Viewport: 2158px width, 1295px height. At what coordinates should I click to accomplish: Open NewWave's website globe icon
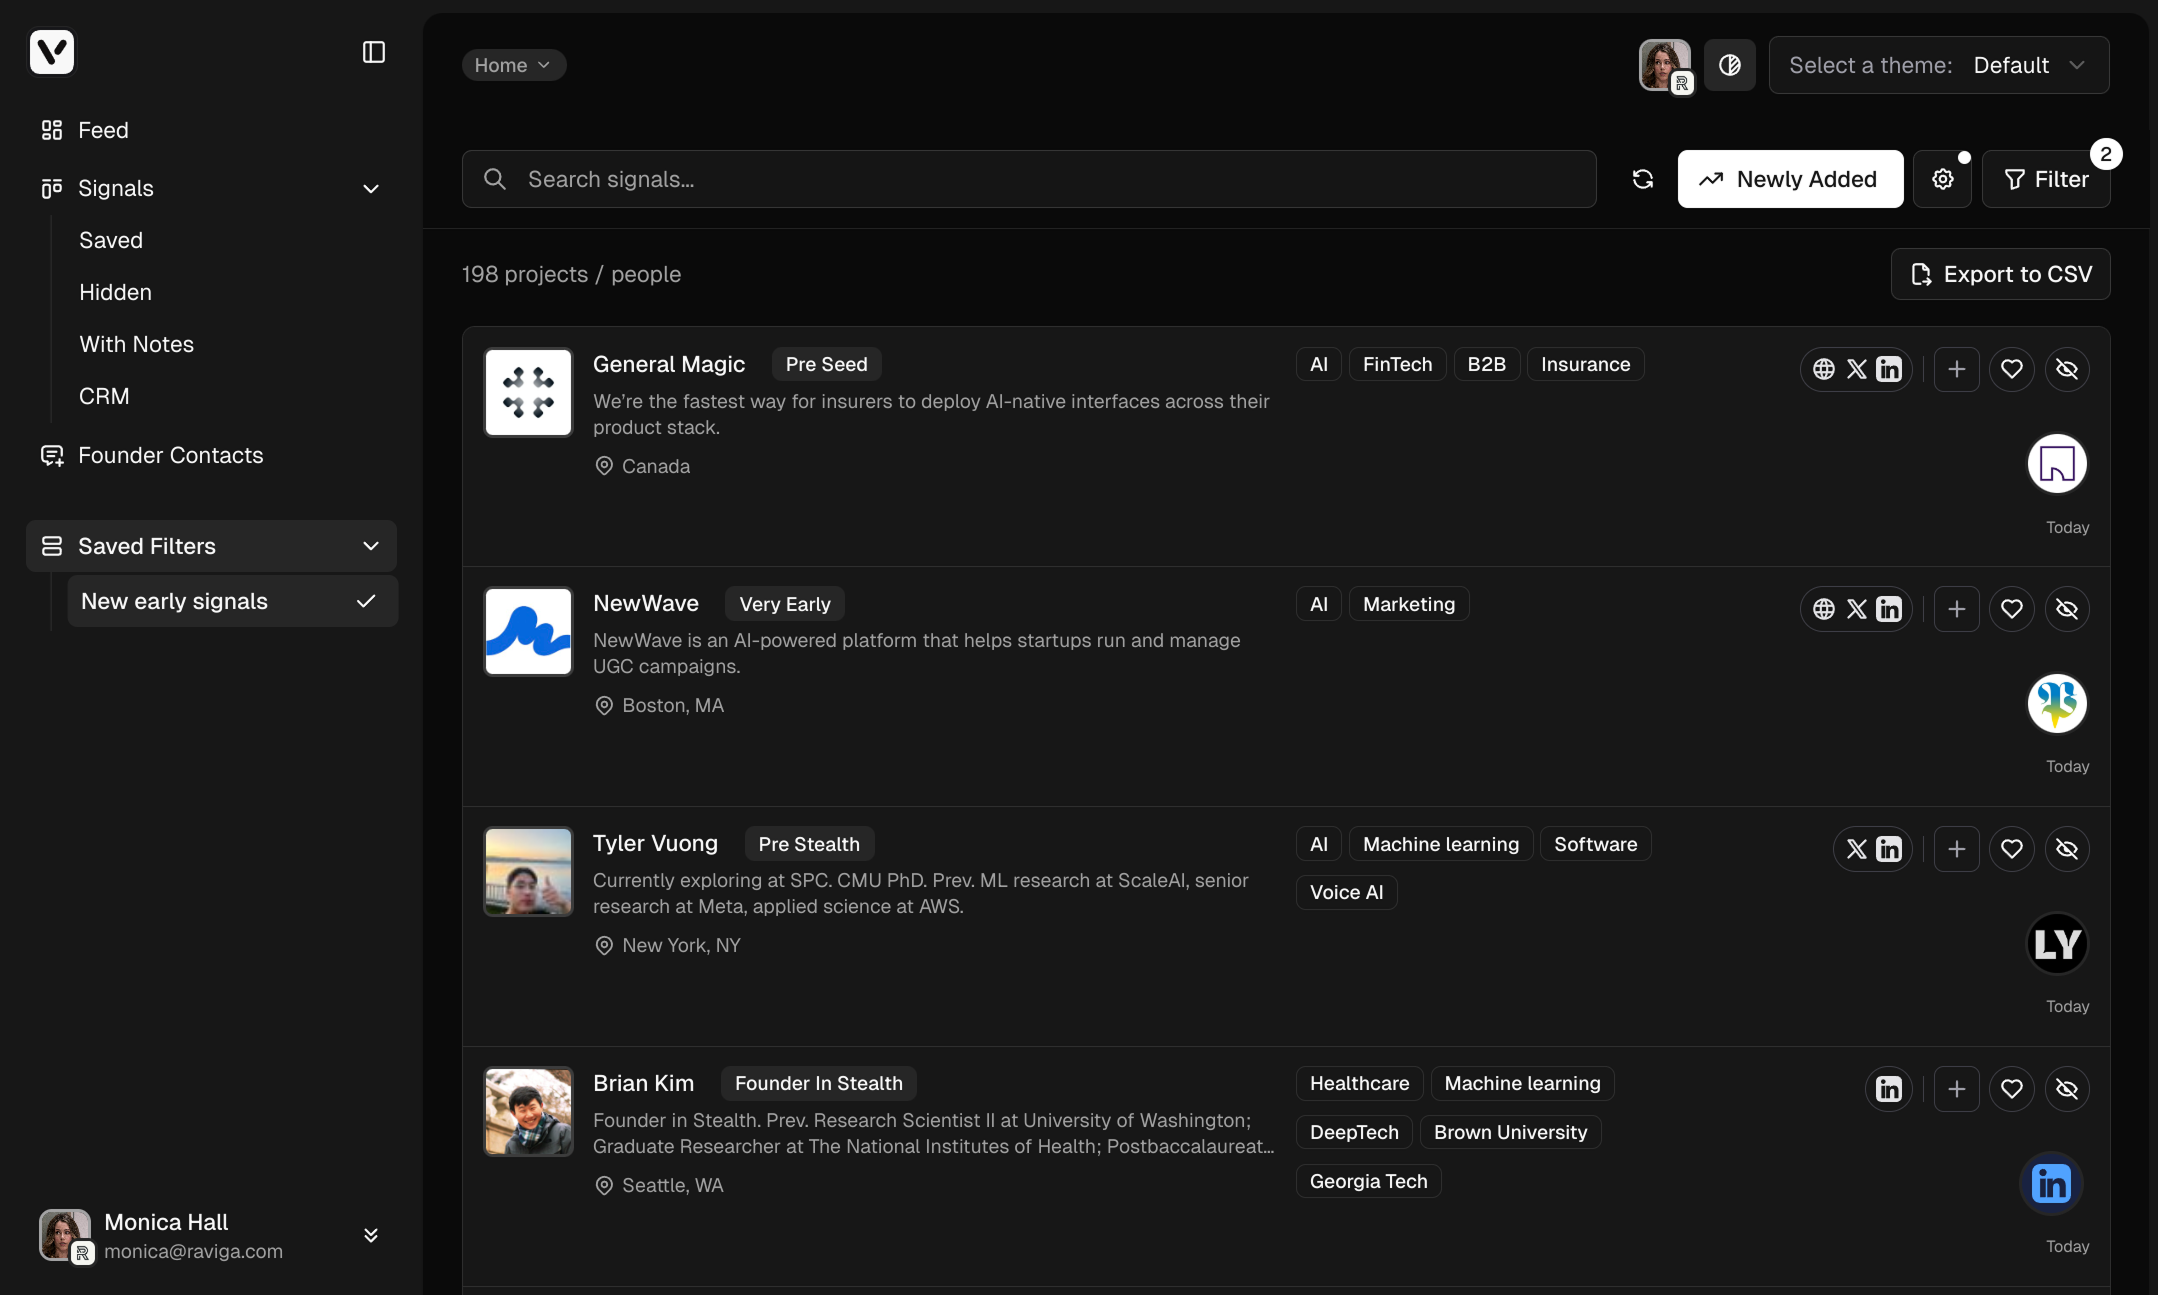pyautogui.click(x=1824, y=609)
